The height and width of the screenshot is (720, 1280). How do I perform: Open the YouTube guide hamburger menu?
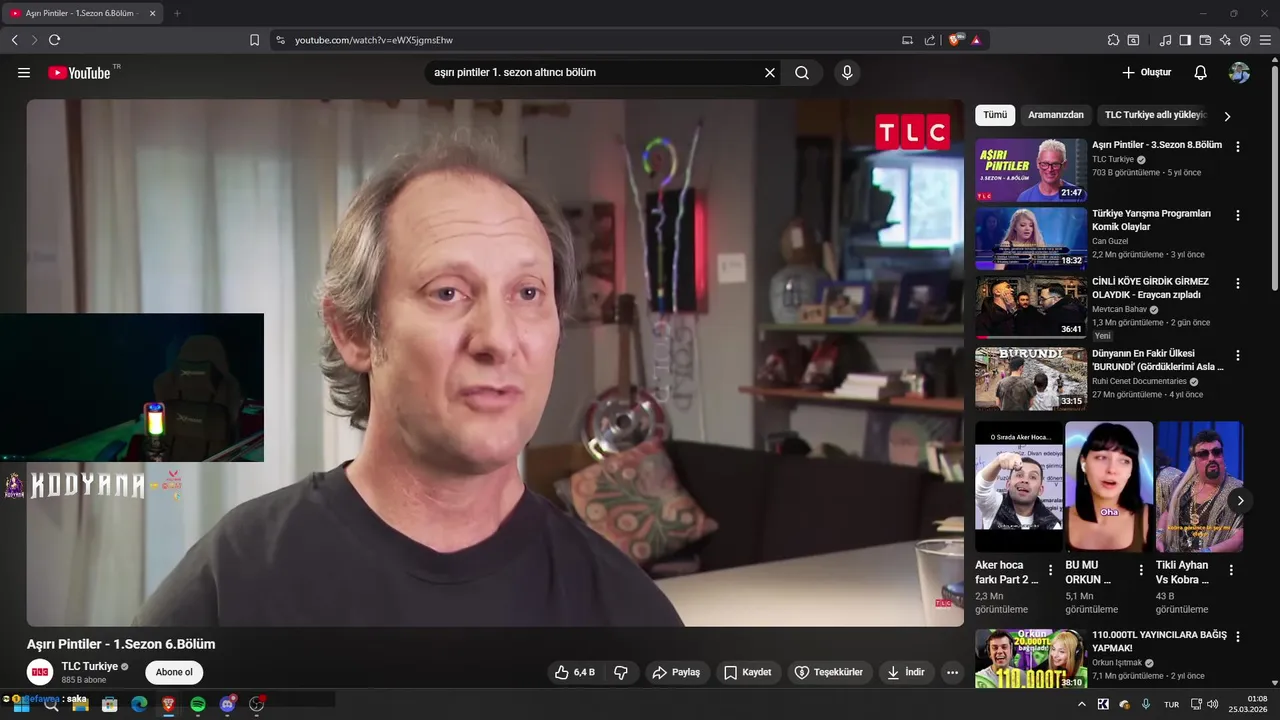24,72
